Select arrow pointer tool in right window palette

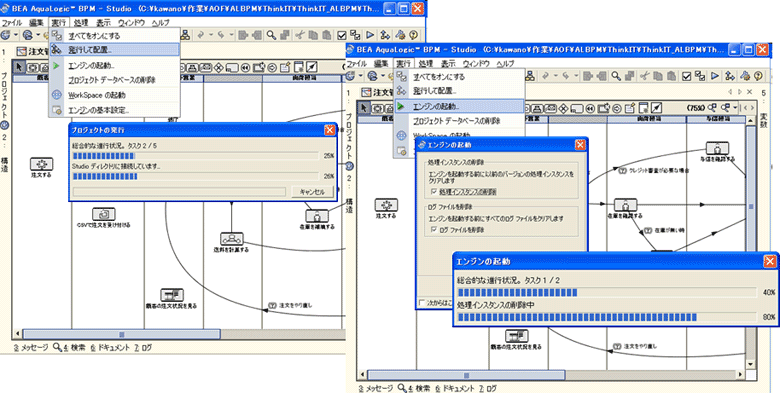point(364,108)
